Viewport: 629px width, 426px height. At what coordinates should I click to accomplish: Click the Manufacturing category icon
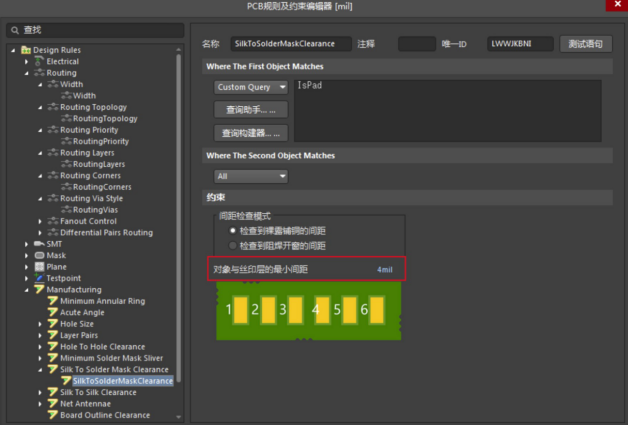click(38, 290)
